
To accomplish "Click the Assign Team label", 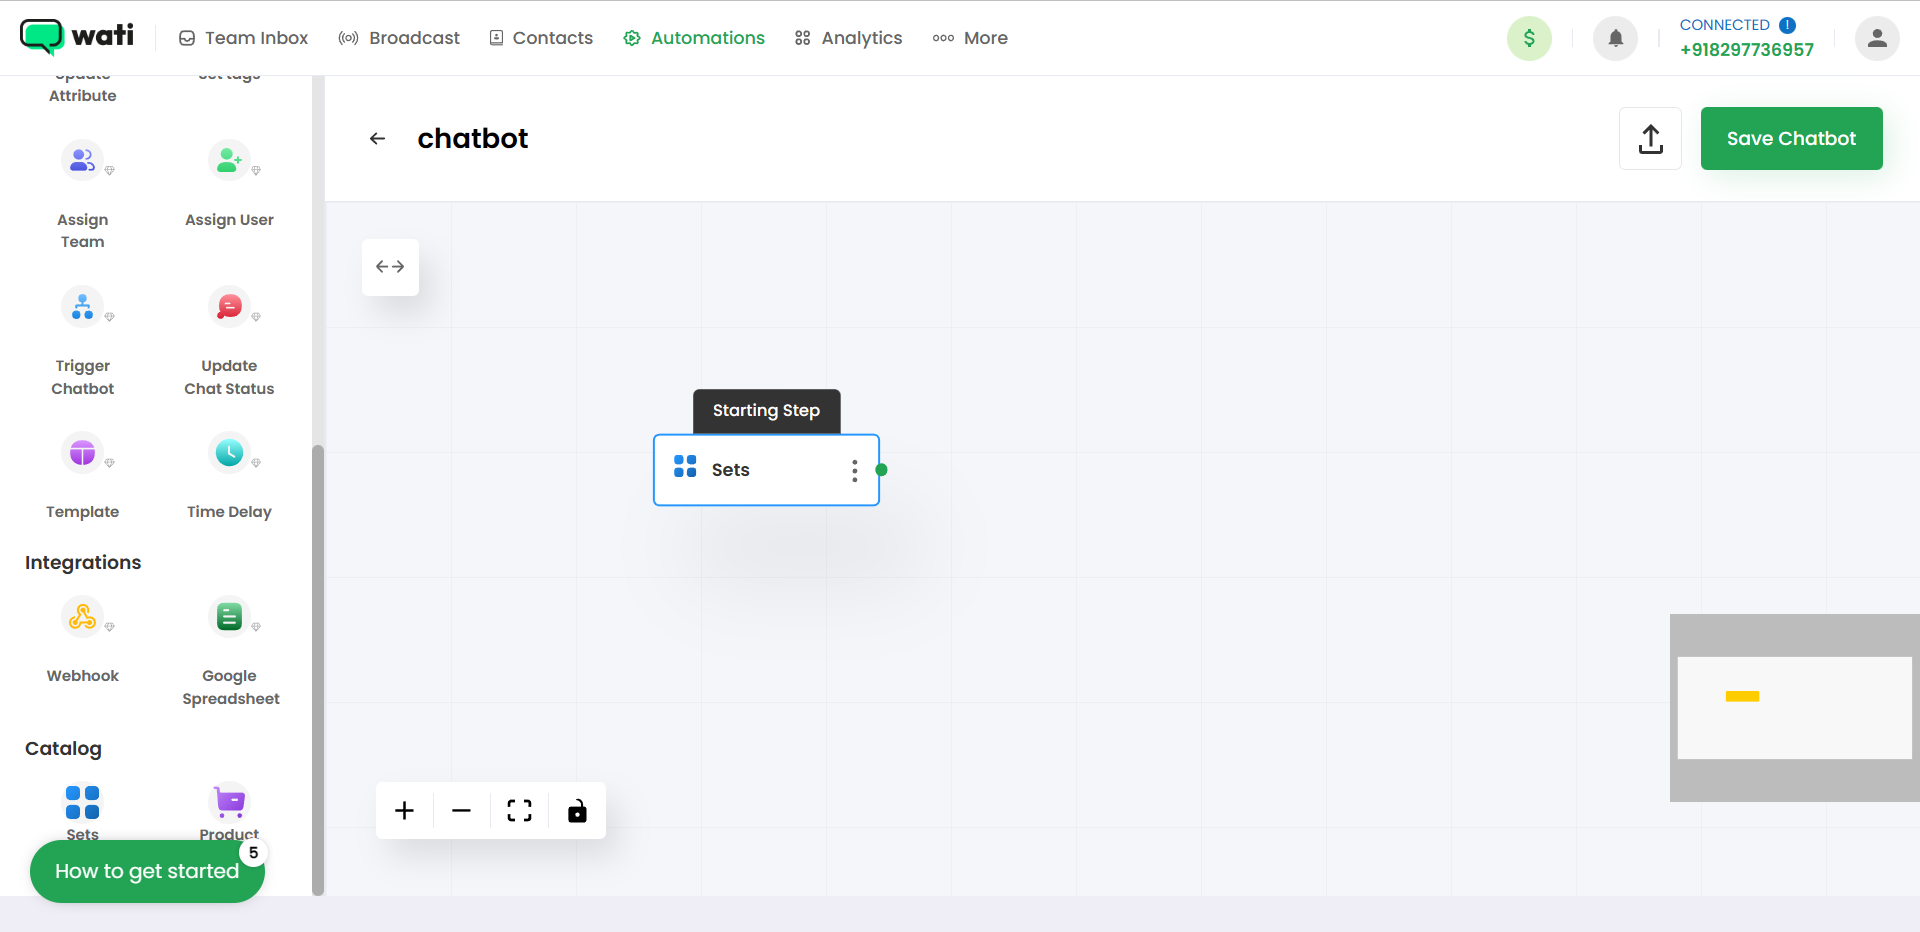I will click(x=83, y=231).
